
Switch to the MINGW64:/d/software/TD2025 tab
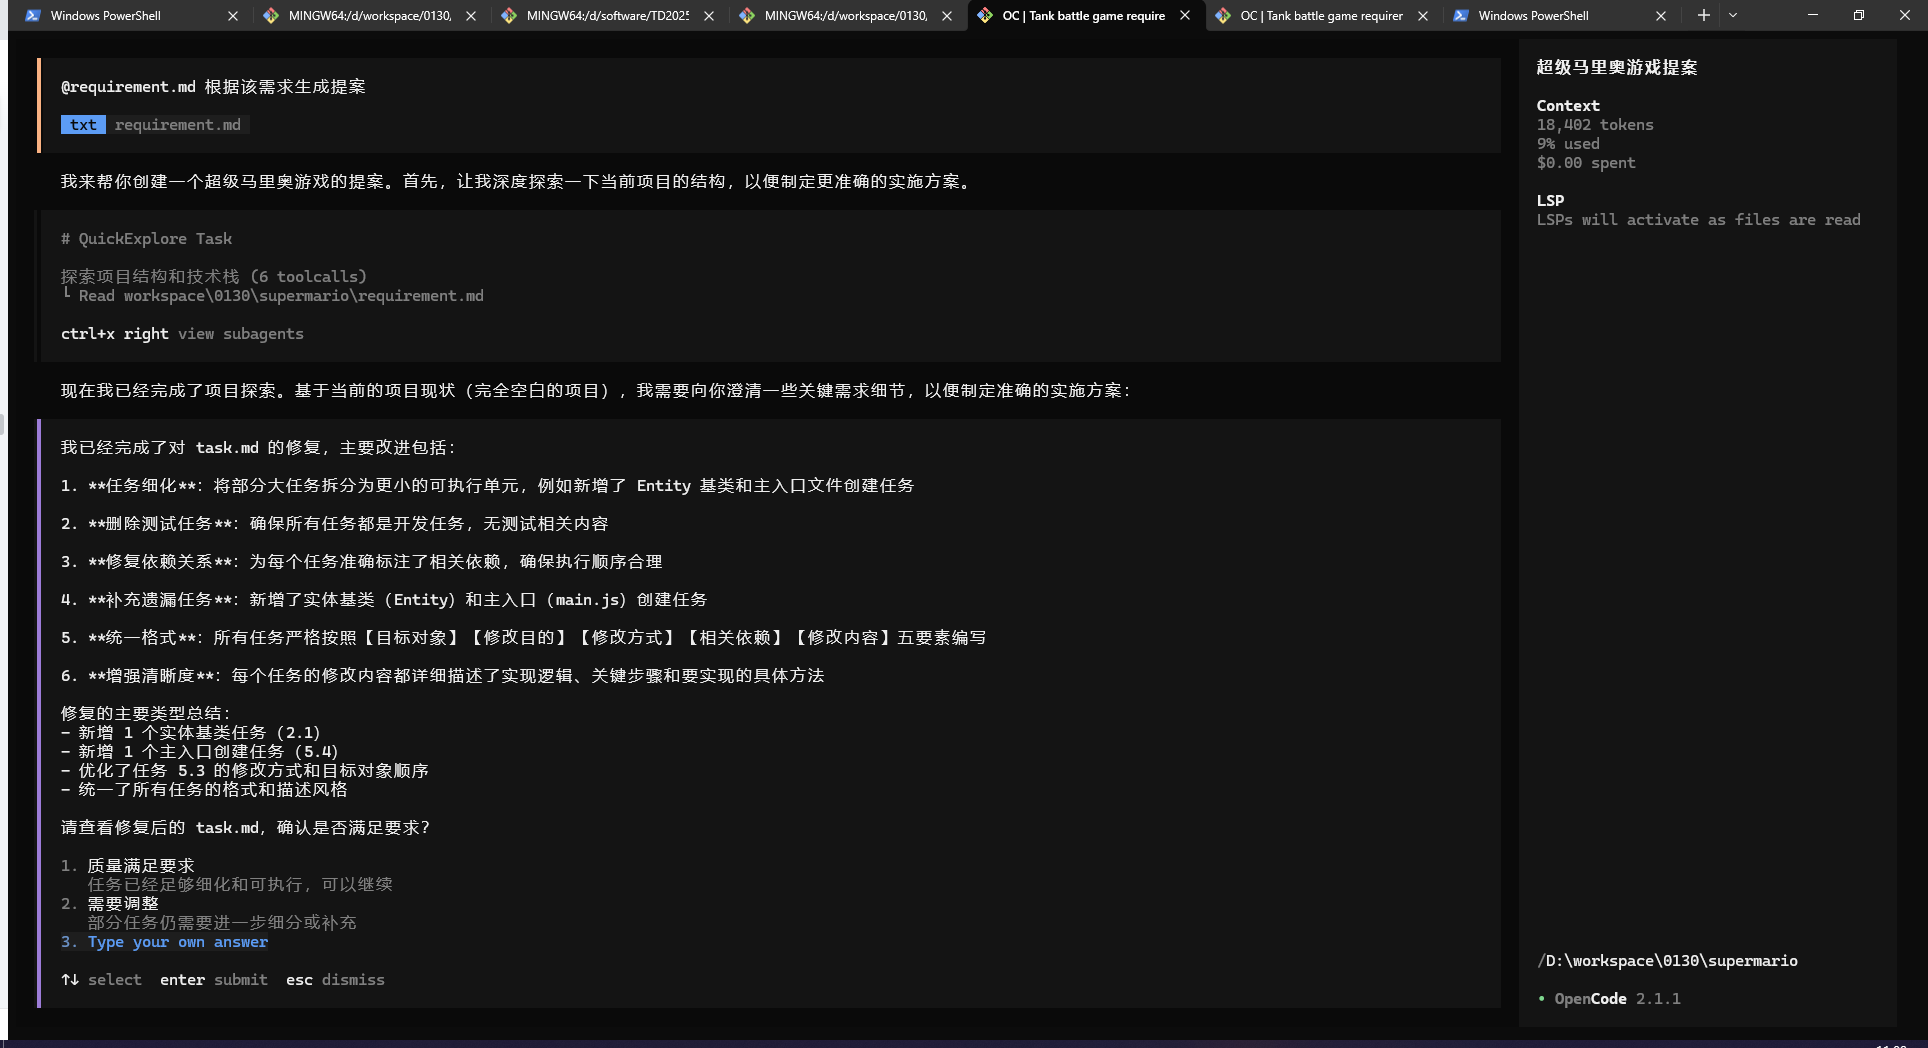point(607,16)
